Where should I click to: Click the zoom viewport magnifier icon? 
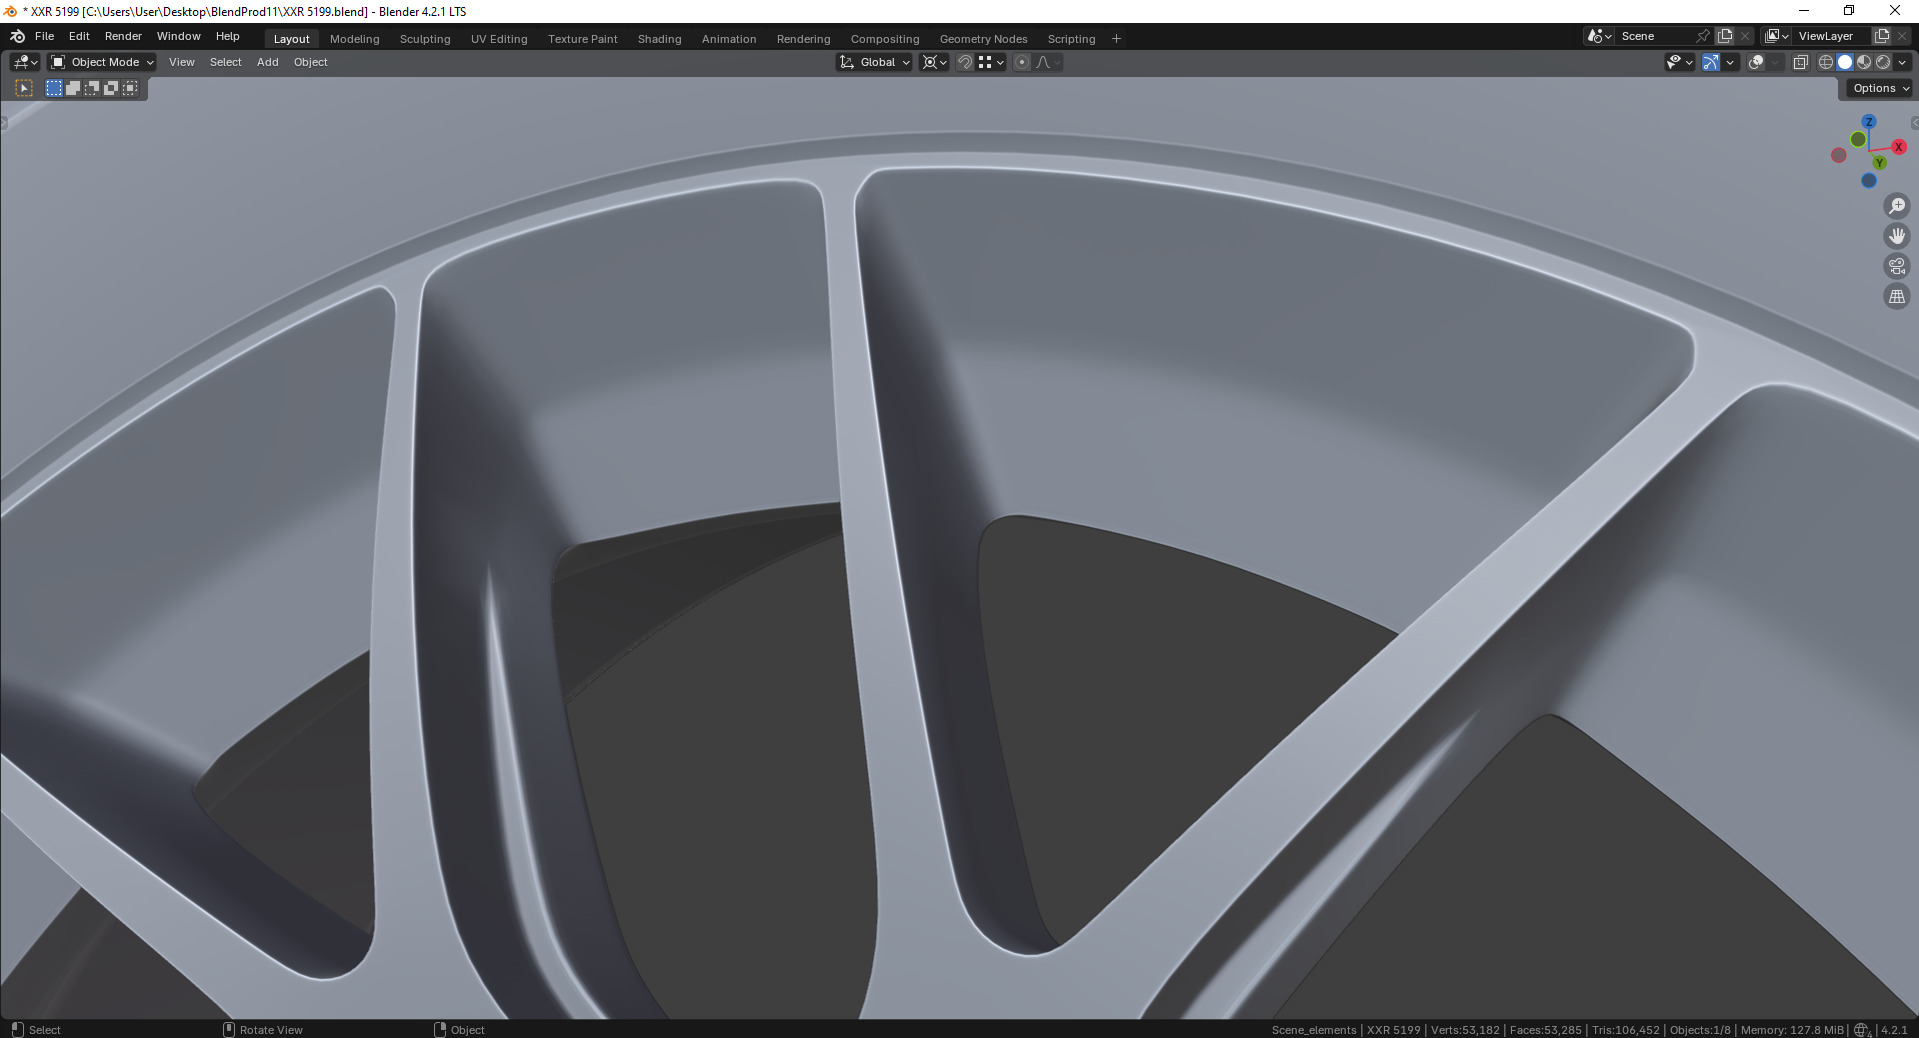point(1896,206)
